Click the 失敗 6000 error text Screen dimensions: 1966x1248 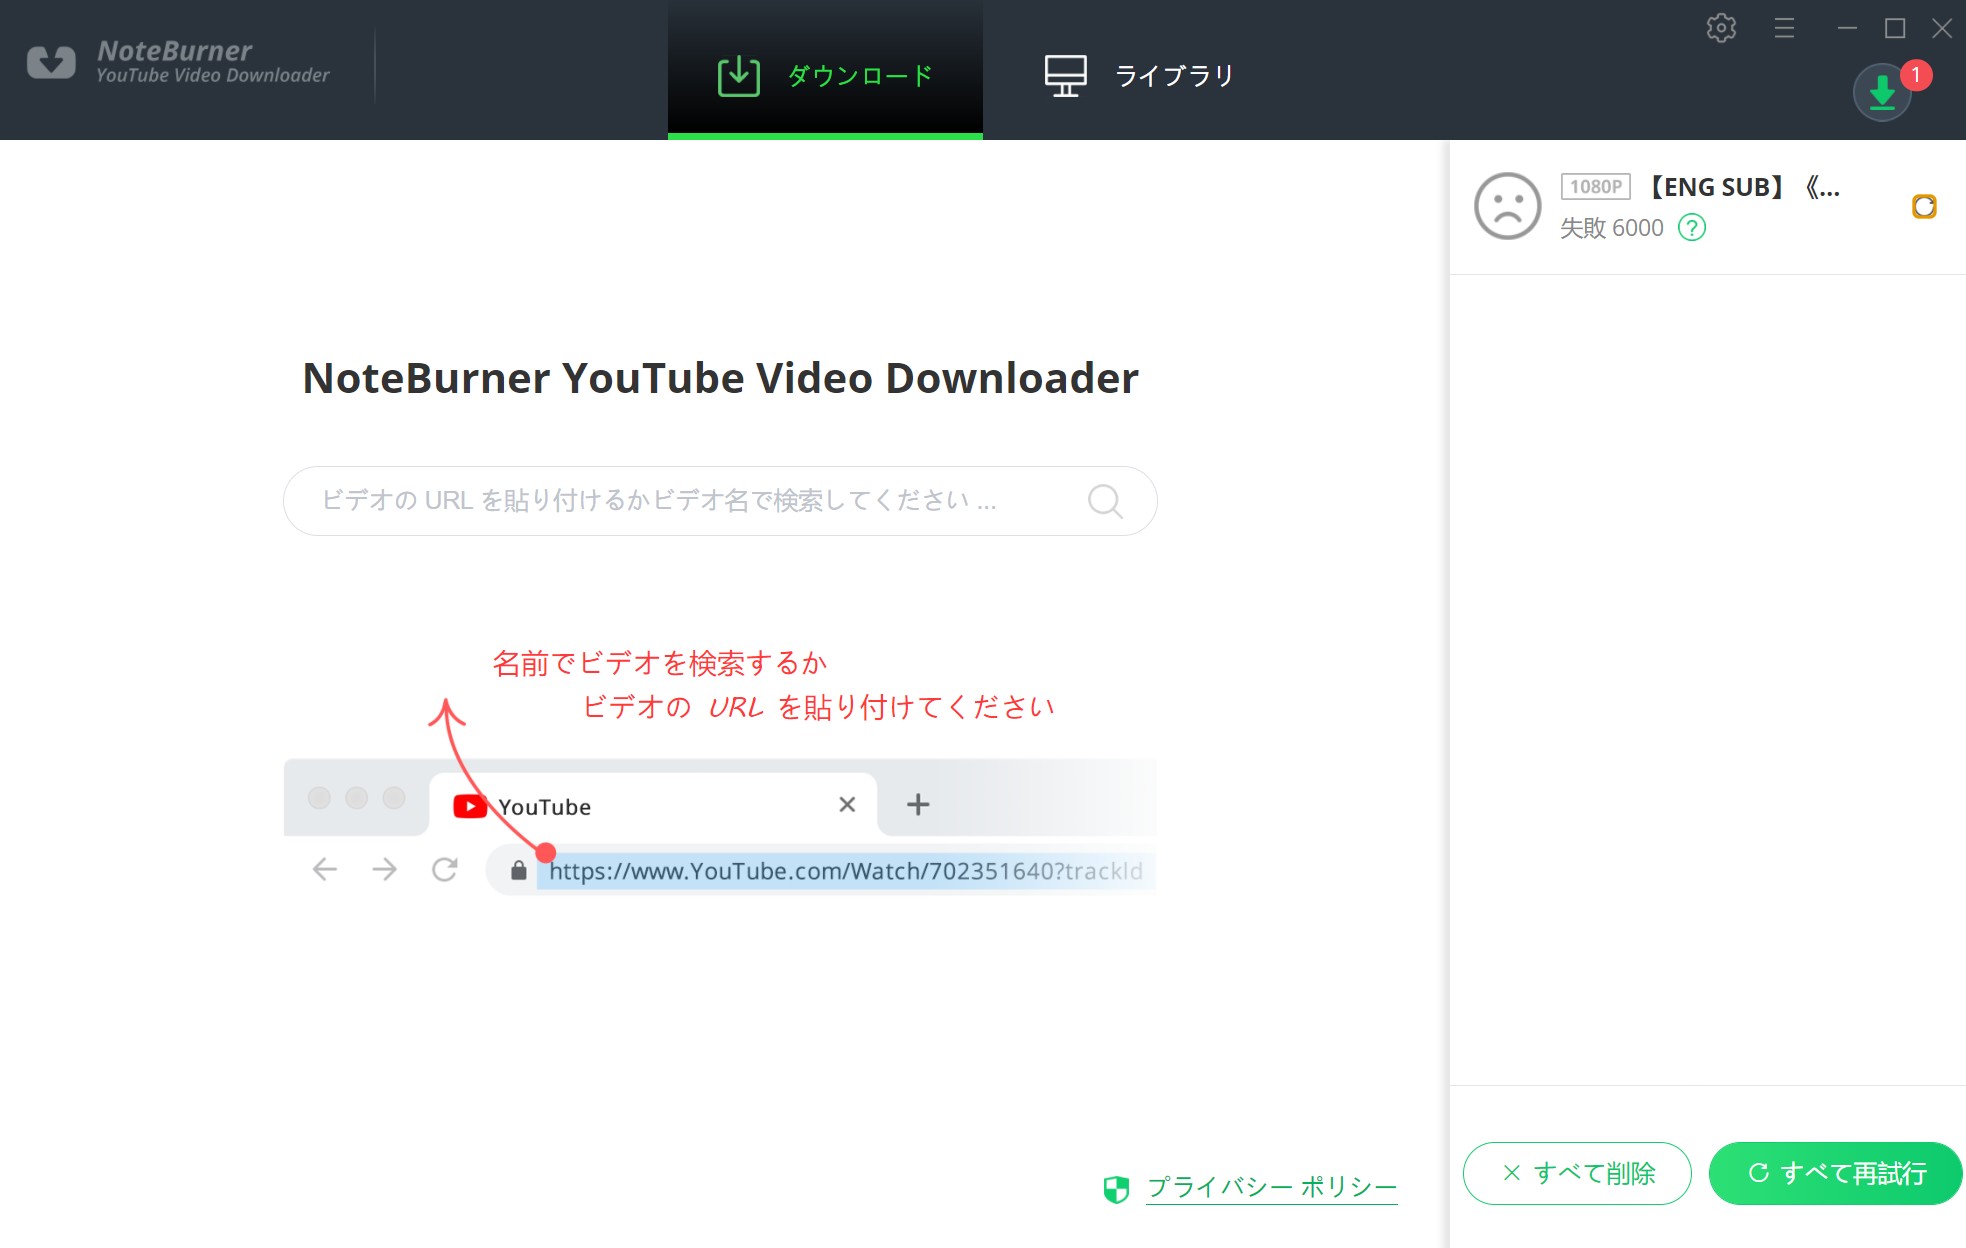click(x=1611, y=228)
